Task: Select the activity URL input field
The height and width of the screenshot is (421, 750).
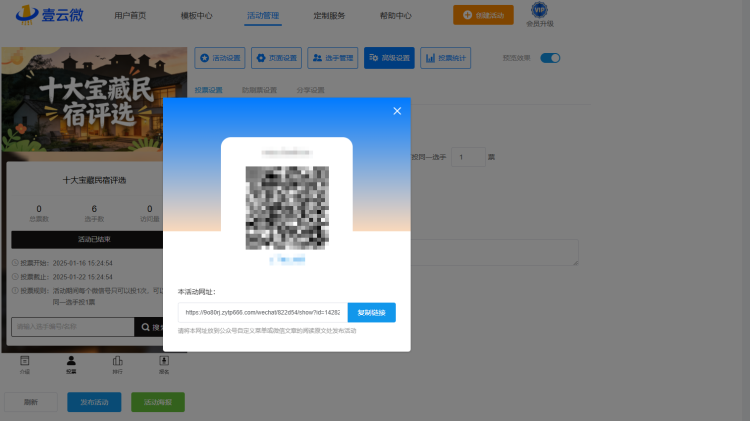Action: click(263, 312)
